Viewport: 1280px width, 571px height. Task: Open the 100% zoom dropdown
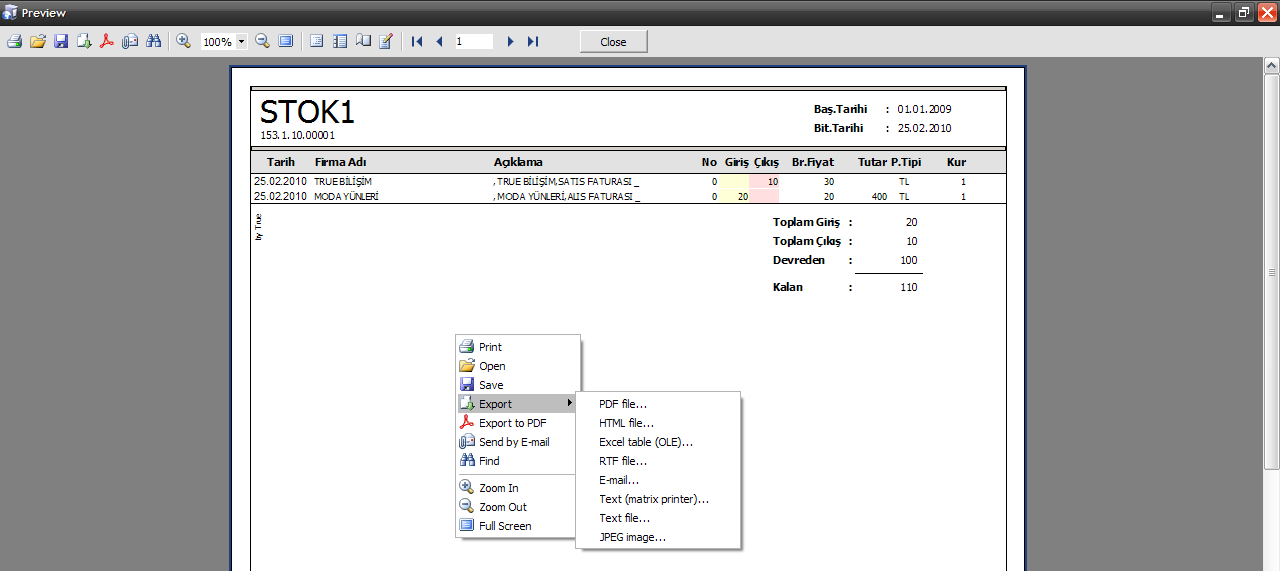pos(242,42)
